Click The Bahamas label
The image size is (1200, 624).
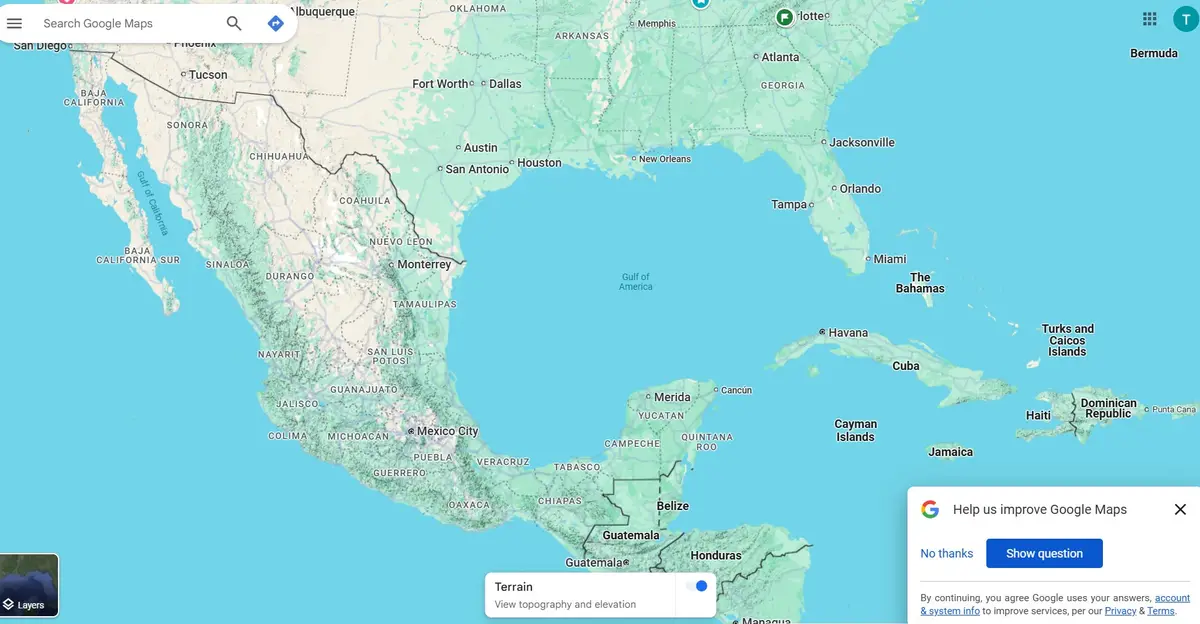point(920,283)
